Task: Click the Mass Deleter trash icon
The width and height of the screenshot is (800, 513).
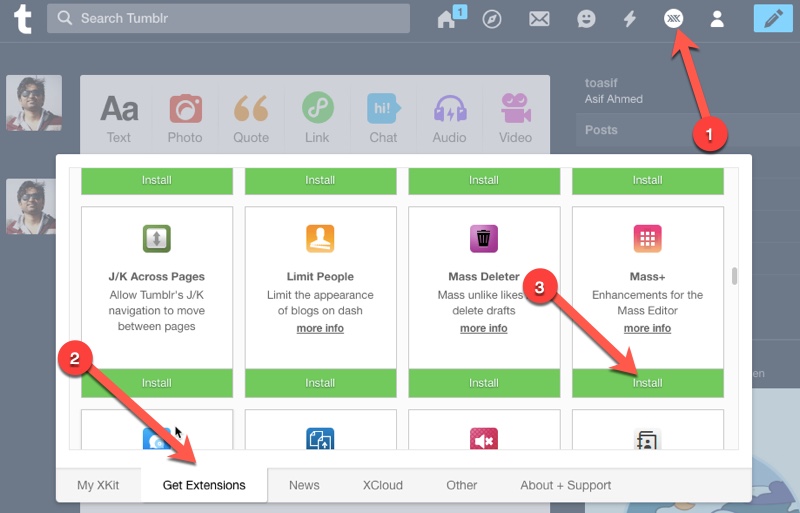Action: click(x=484, y=238)
